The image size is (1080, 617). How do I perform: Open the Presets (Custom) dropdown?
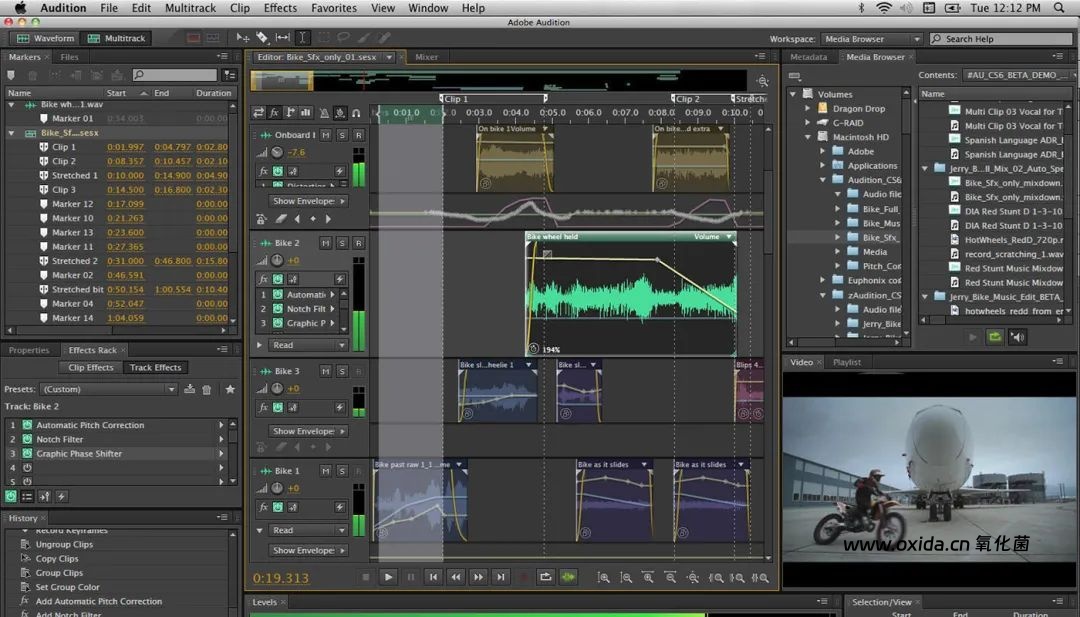point(108,389)
